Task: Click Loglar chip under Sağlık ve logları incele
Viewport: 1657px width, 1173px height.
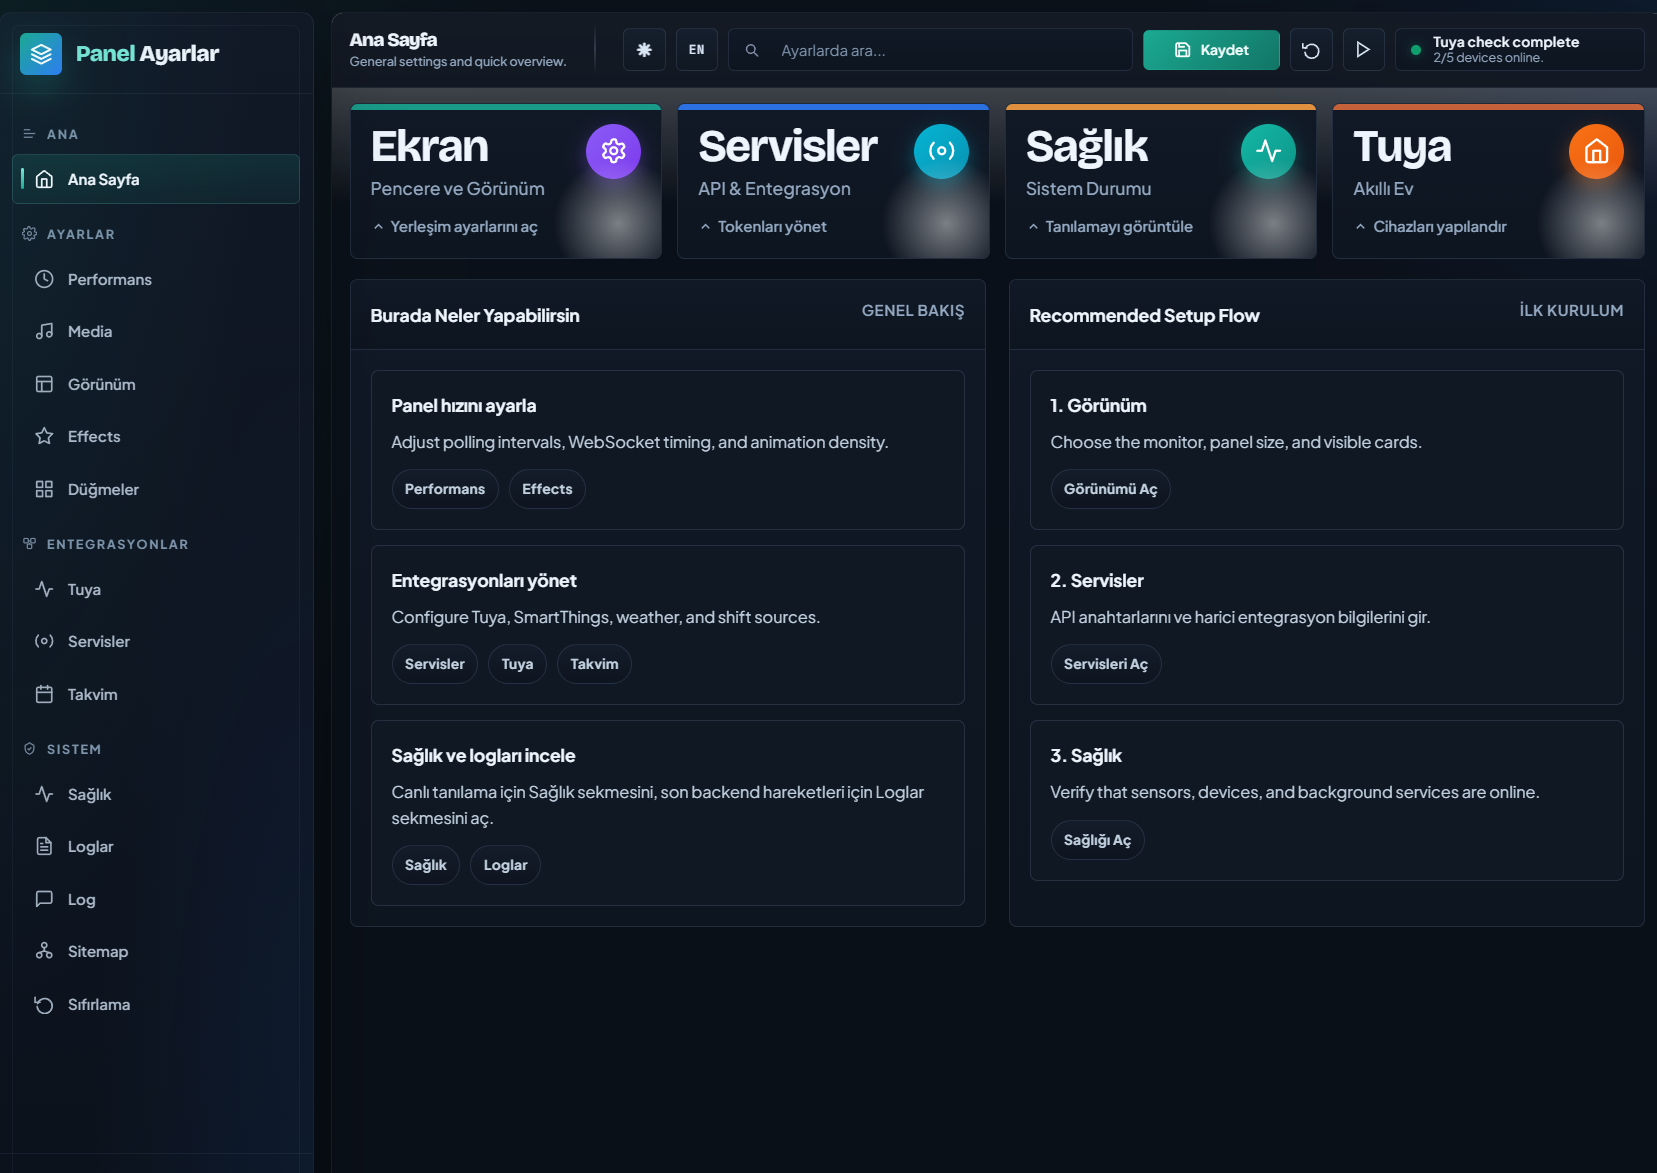Action: pyautogui.click(x=505, y=865)
